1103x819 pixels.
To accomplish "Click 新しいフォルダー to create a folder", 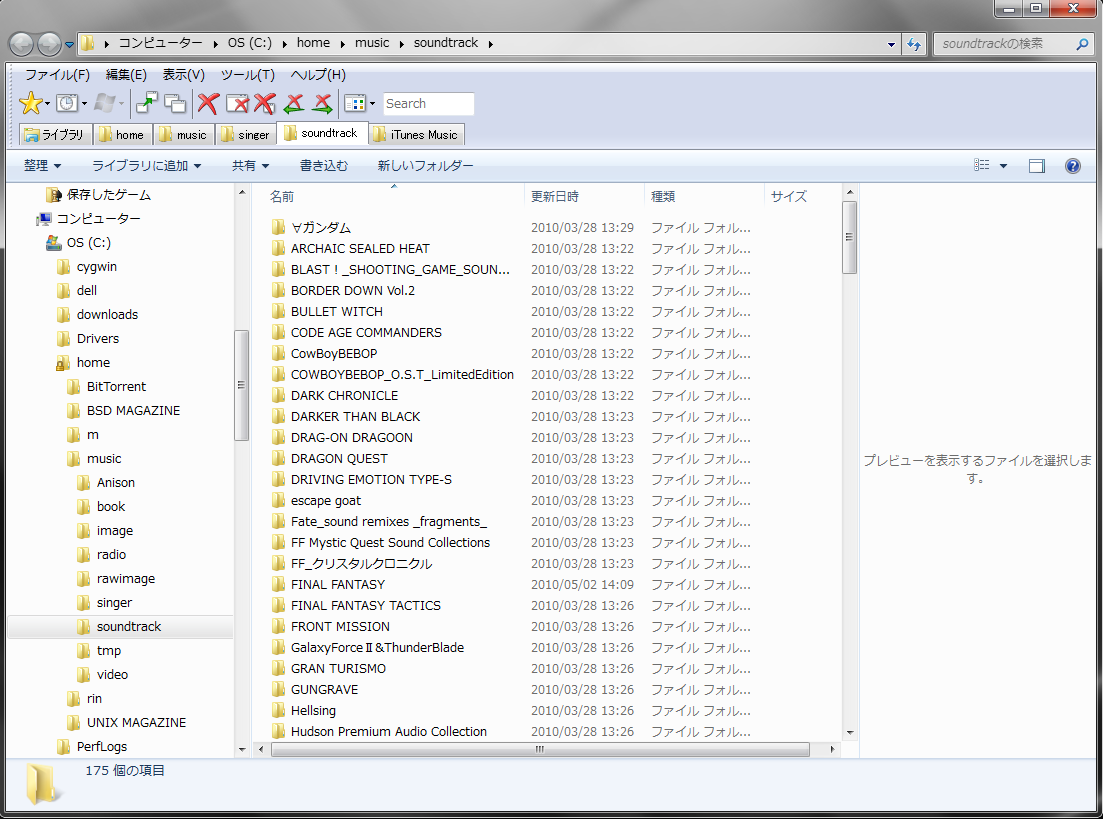I will coord(425,165).
